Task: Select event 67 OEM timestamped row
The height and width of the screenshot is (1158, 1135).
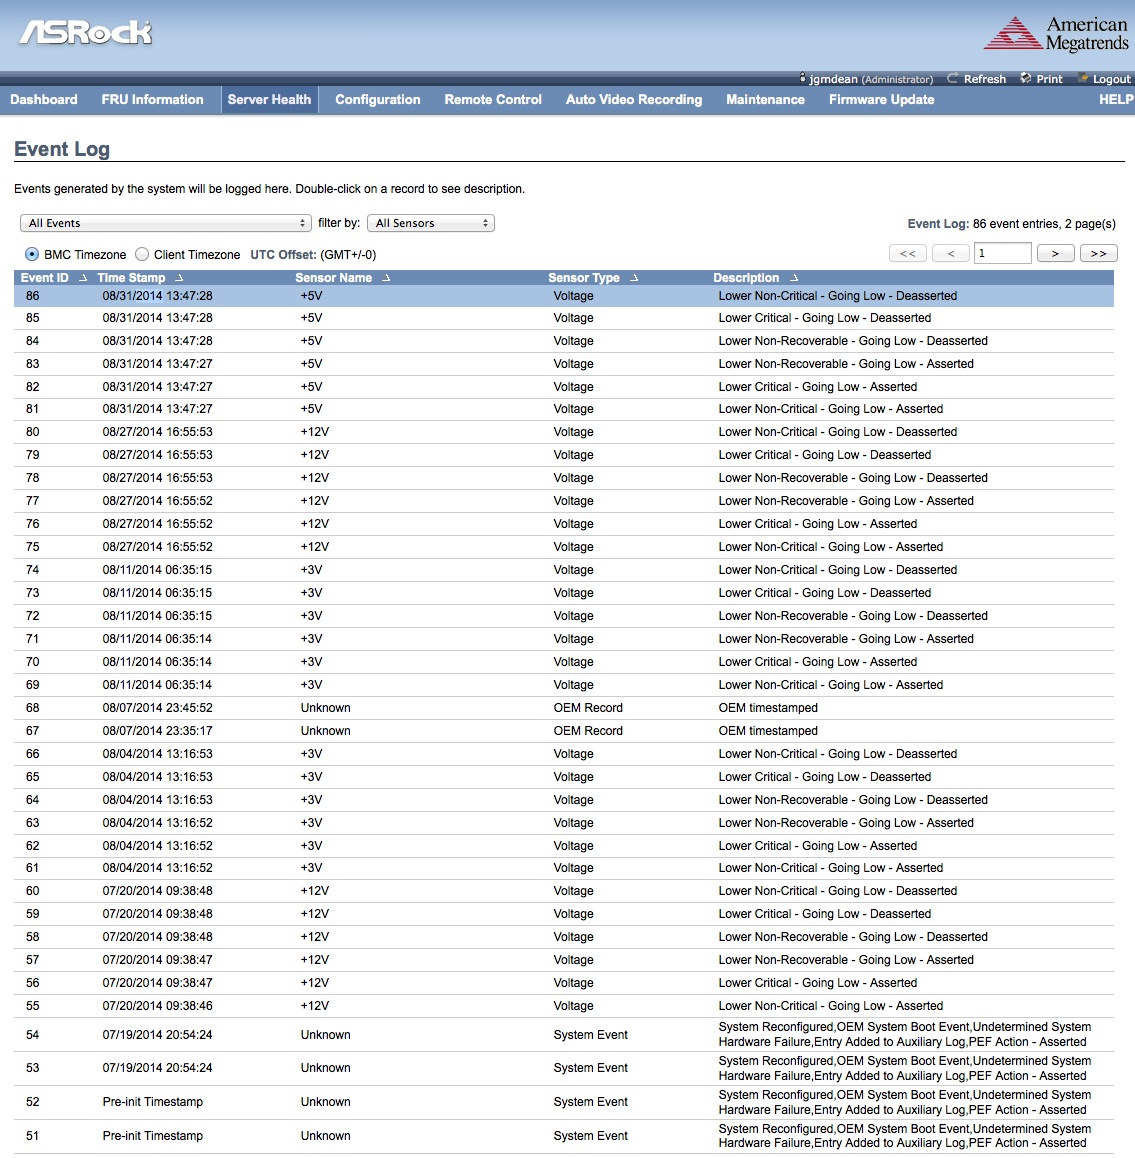Action: coord(563,731)
